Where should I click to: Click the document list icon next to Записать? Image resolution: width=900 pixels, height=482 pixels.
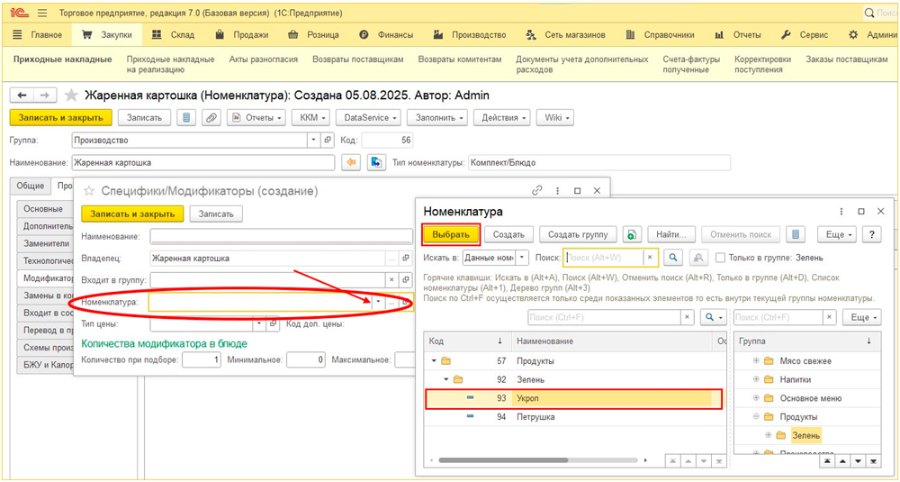pos(186,118)
